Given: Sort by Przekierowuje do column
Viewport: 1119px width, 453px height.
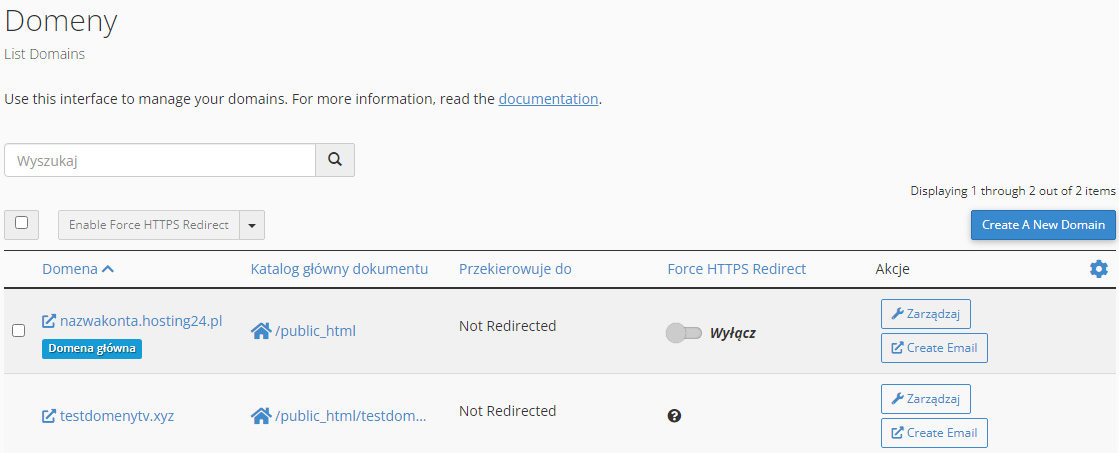Looking at the screenshot, I should point(515,269).
